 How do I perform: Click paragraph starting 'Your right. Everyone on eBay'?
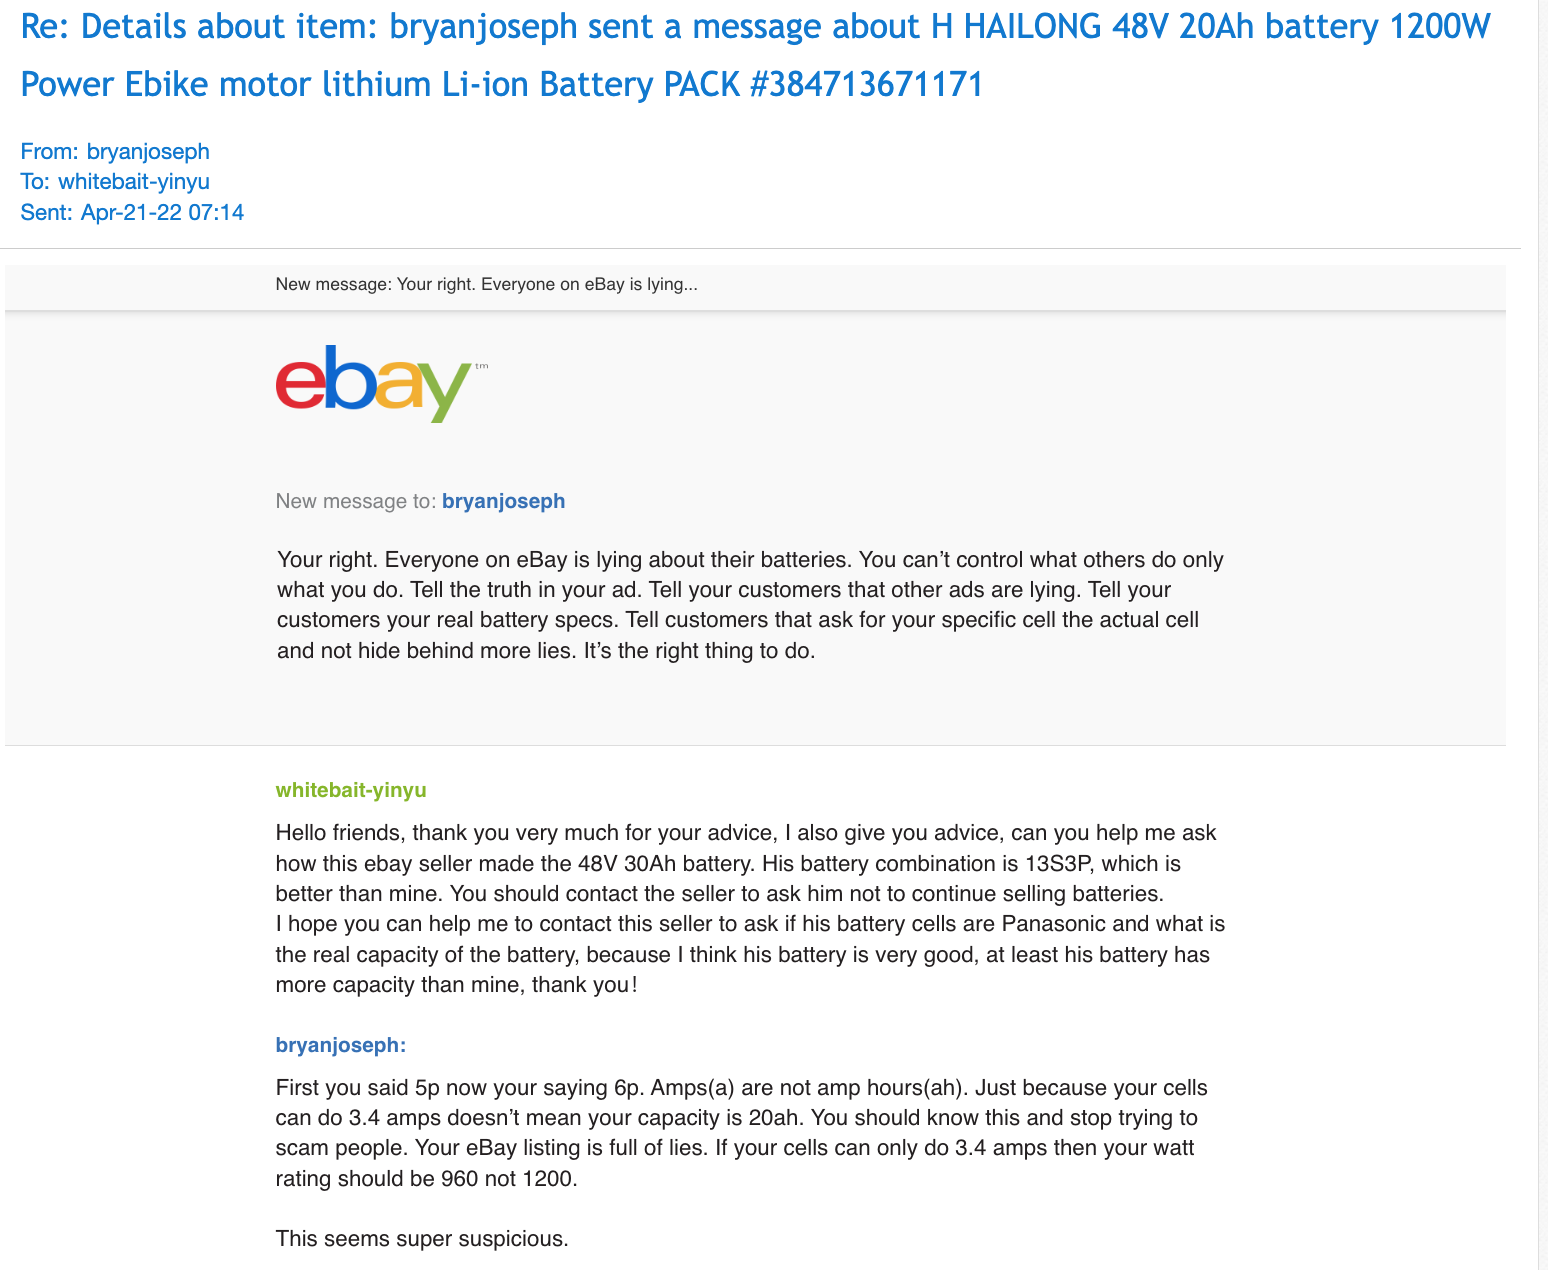coord(750,605)
